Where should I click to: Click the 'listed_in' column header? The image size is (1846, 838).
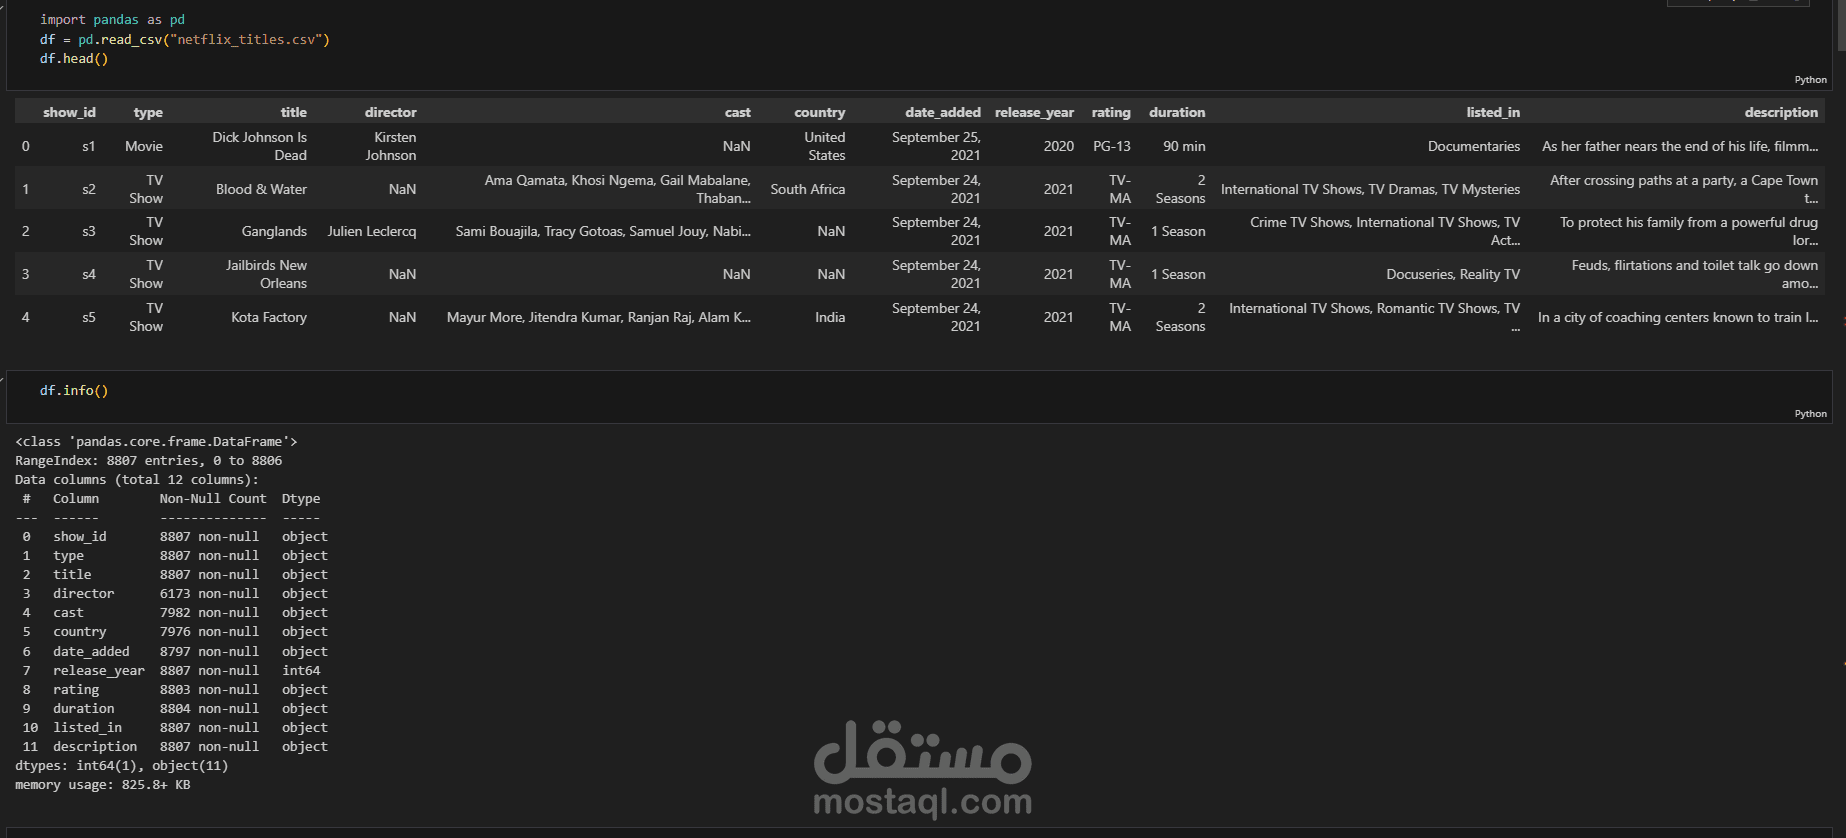coord(1493,113)
